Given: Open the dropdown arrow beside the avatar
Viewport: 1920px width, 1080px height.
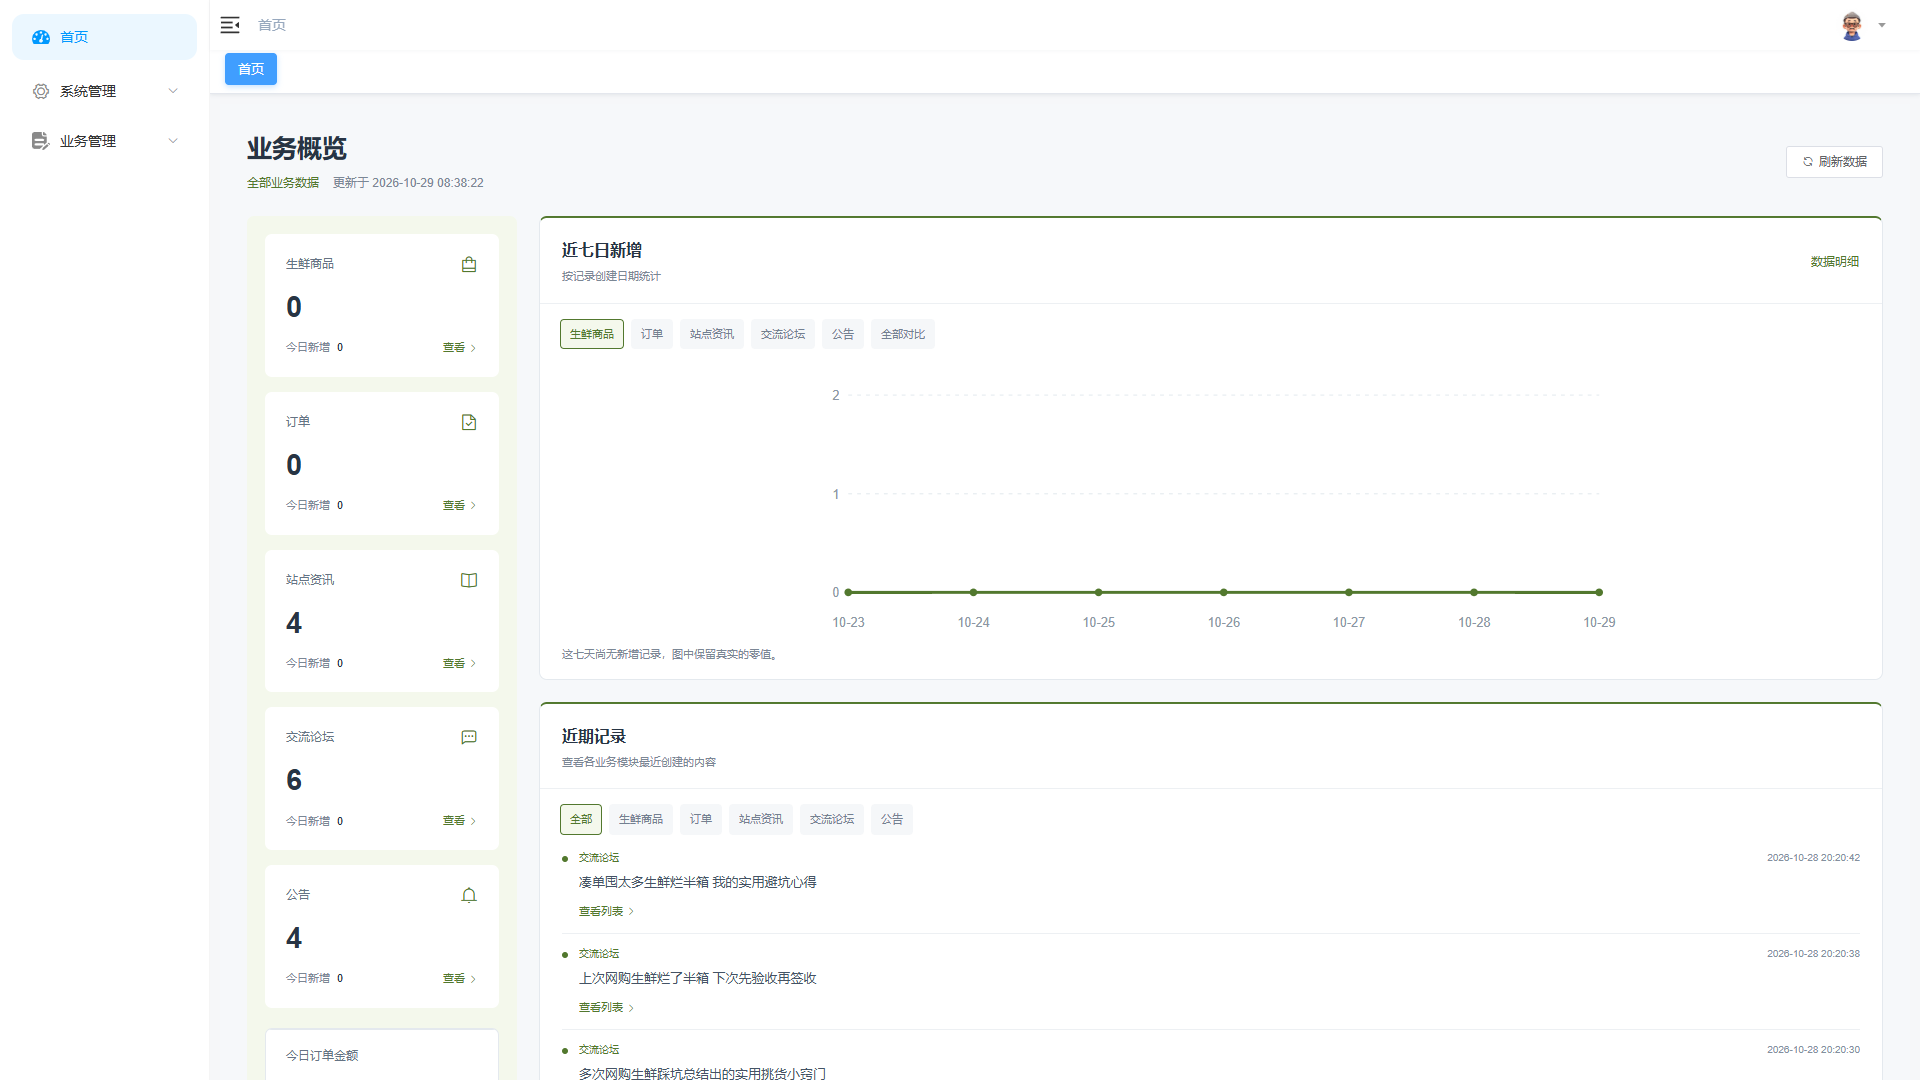Looking at the screenshot, I should click(x=1882, y=26).
